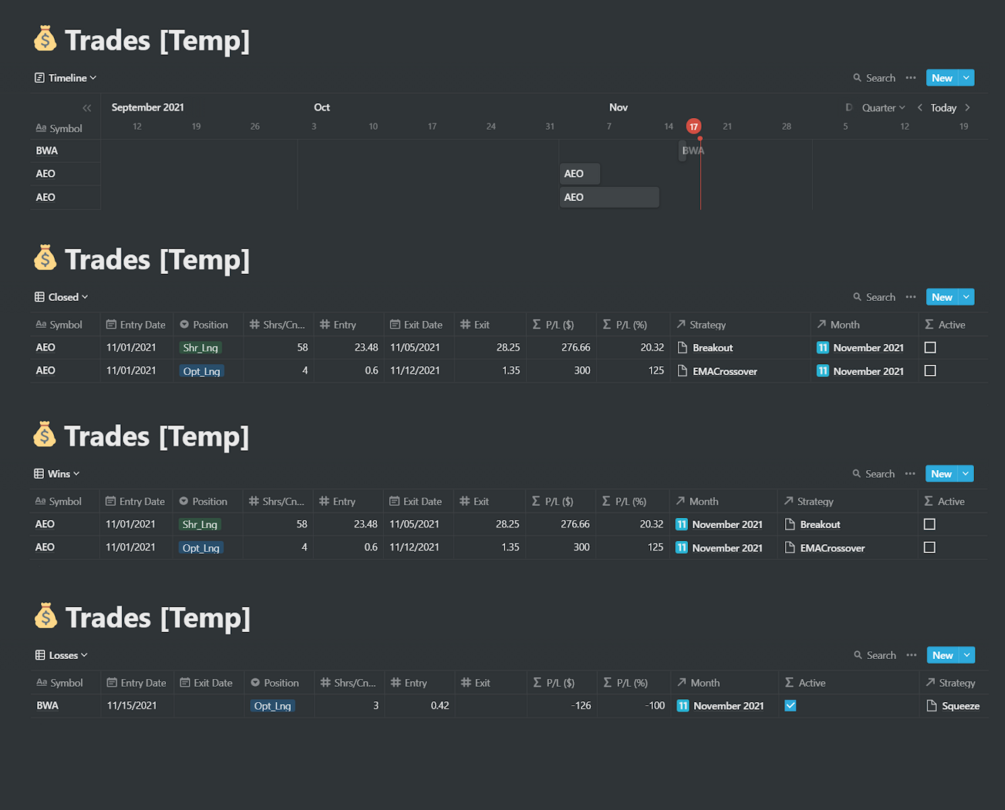This screenshot has height=810, width=1005.
Task: Open the Closed view switcher menu
Action: point(62,297)
